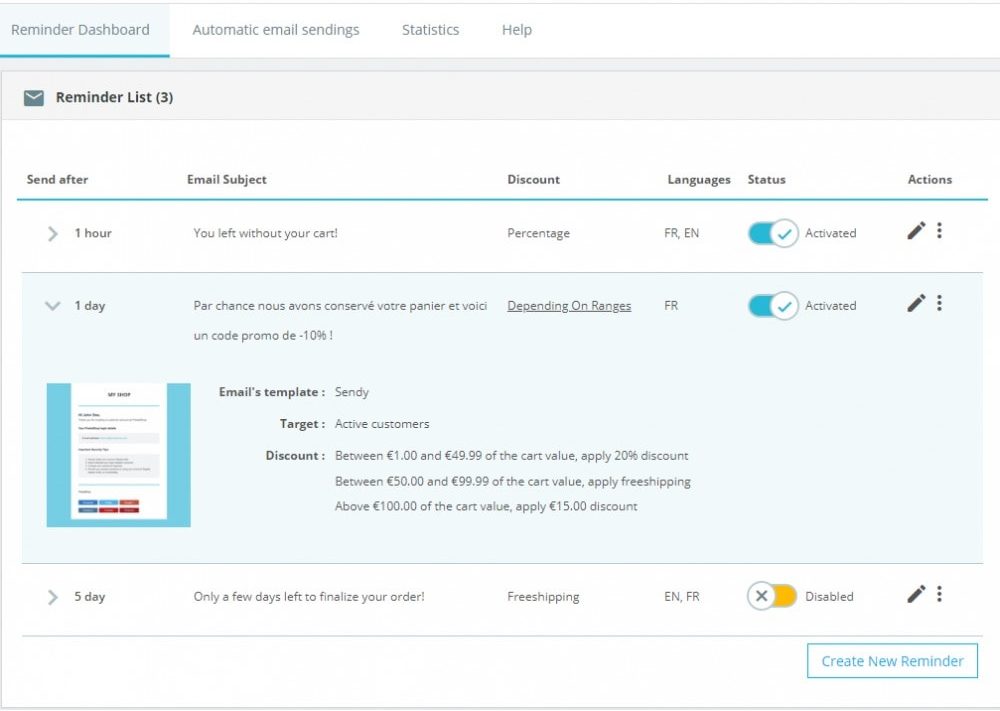Open more actions for 1 day reminder
The height and width of the screenshot is (711, 1000).
939,303
